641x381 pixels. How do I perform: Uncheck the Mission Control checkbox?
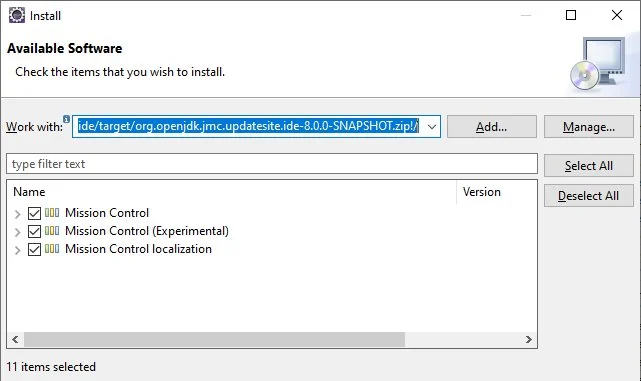34,213
